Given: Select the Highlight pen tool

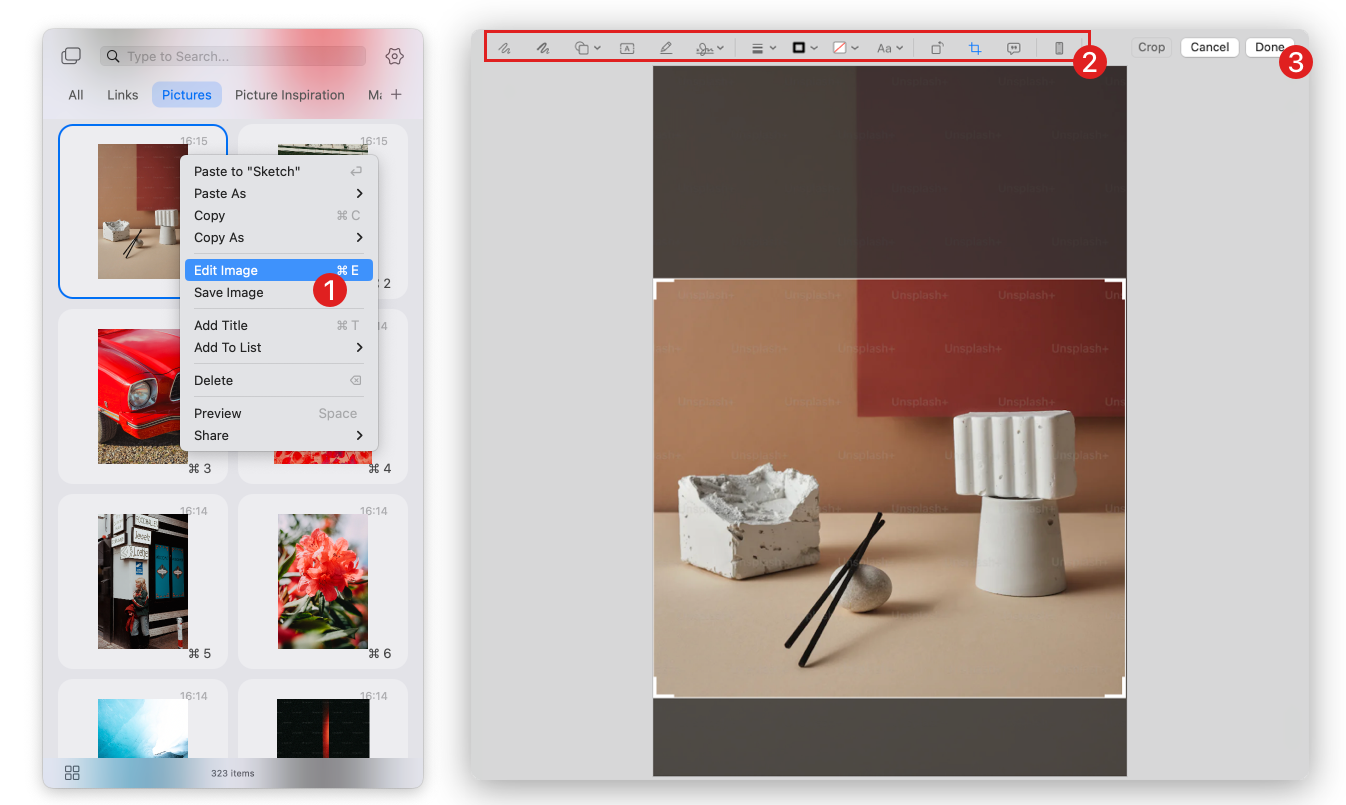Looking at the screenshot, I should [x=666, y=47].
